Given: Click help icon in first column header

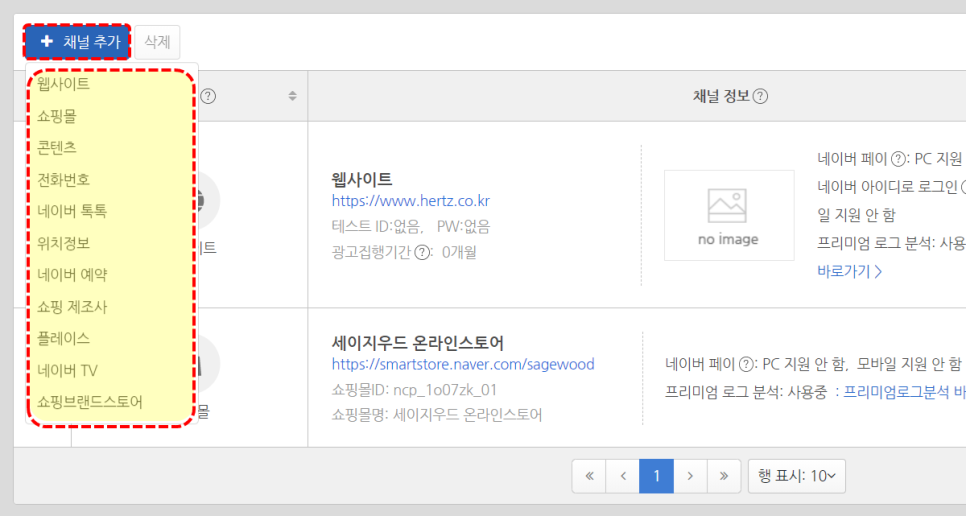Looking at the screenshot, I should pos(208,96).
